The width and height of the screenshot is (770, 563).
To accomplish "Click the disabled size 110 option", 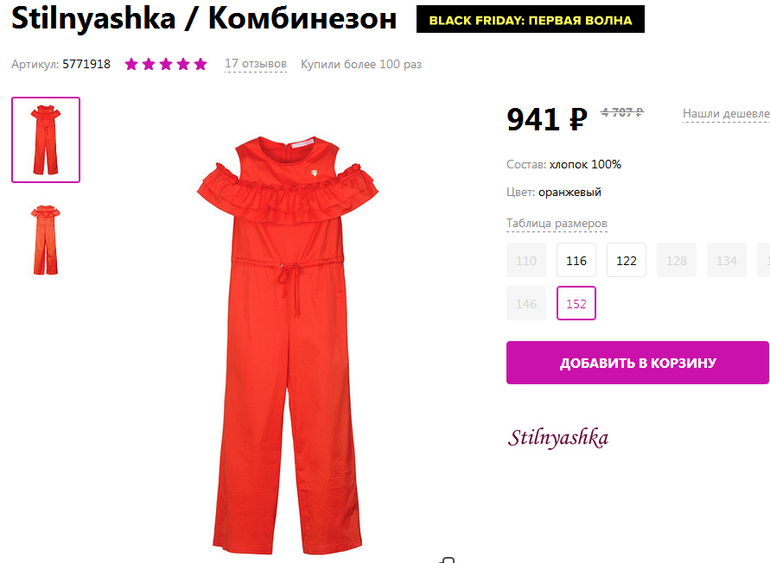I will click(526, 260).
